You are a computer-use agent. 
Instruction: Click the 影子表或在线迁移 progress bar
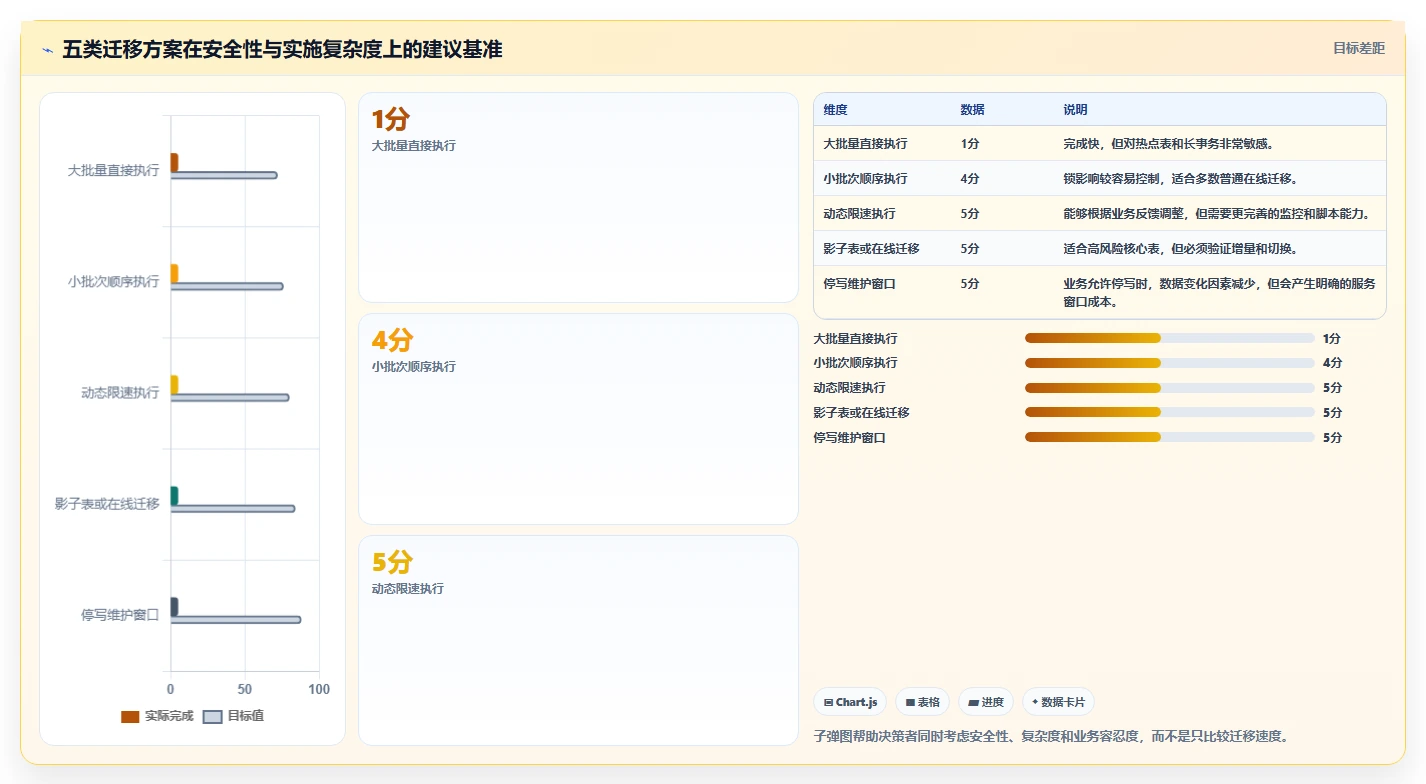(1169, 412)
